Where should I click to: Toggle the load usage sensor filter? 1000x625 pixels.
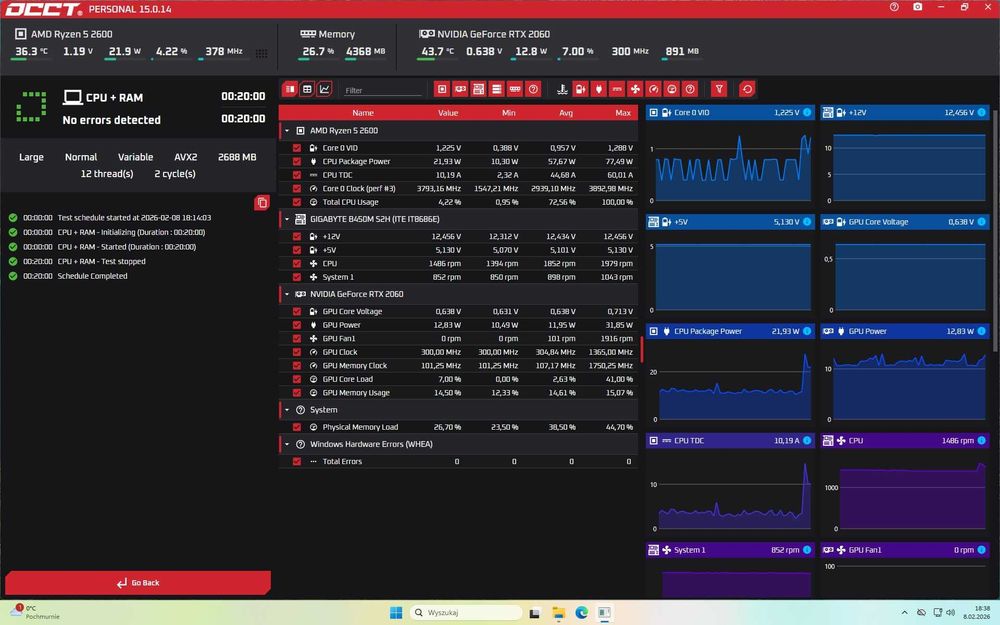click(671, 89)
